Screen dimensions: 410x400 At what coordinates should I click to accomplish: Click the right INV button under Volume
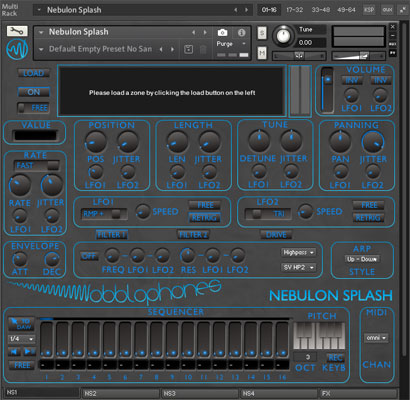(x=380, y=80)
